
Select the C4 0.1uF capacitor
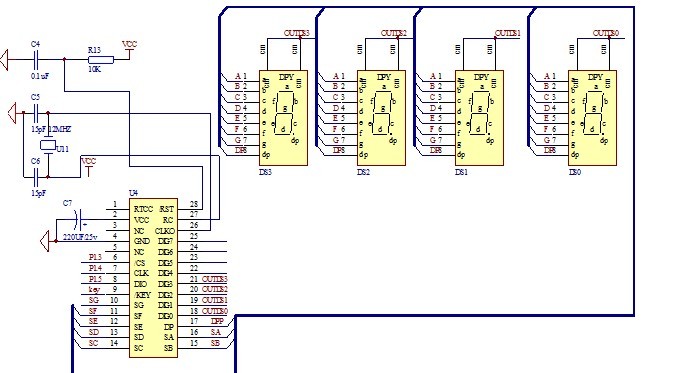coord(36,60)
